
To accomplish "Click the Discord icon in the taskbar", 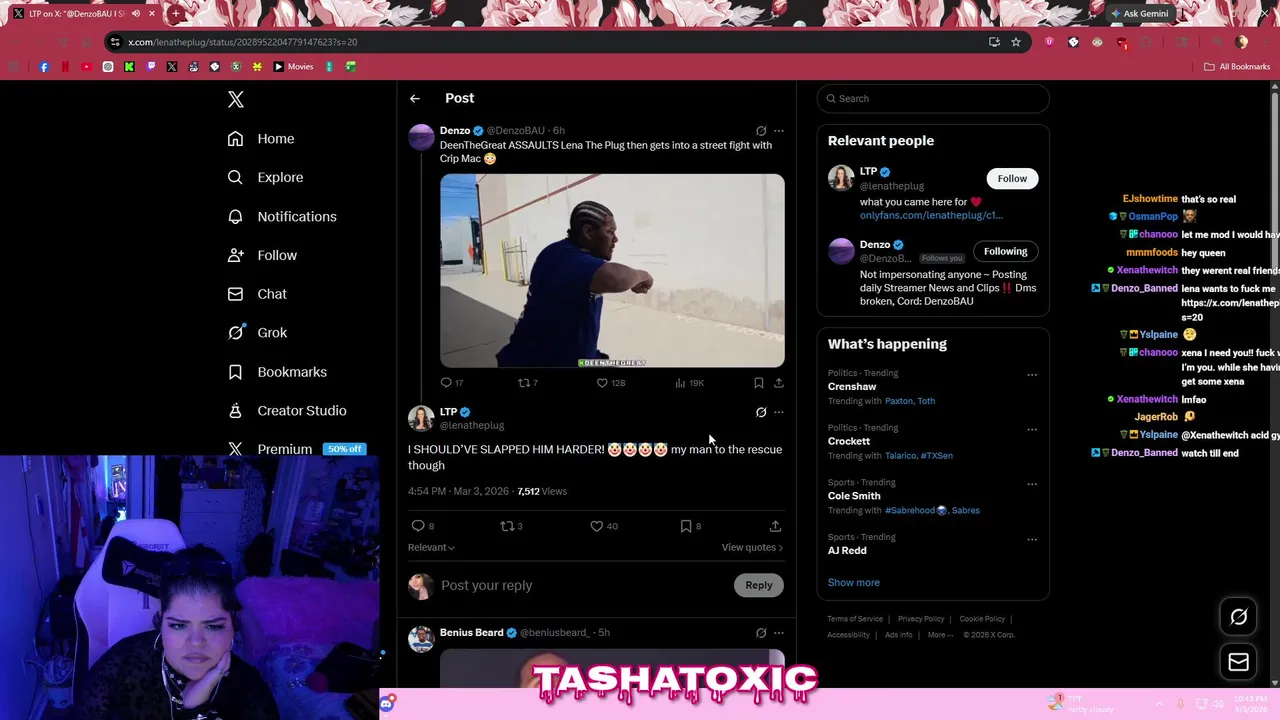I will point(387,704).
